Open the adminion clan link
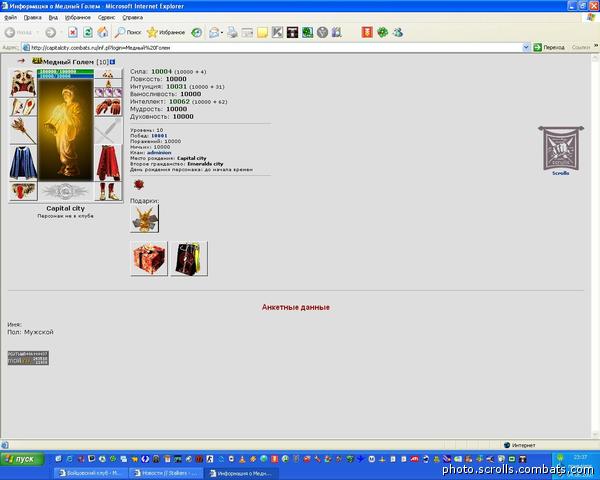This screenshot has height=480, width=600. [159, 152]
